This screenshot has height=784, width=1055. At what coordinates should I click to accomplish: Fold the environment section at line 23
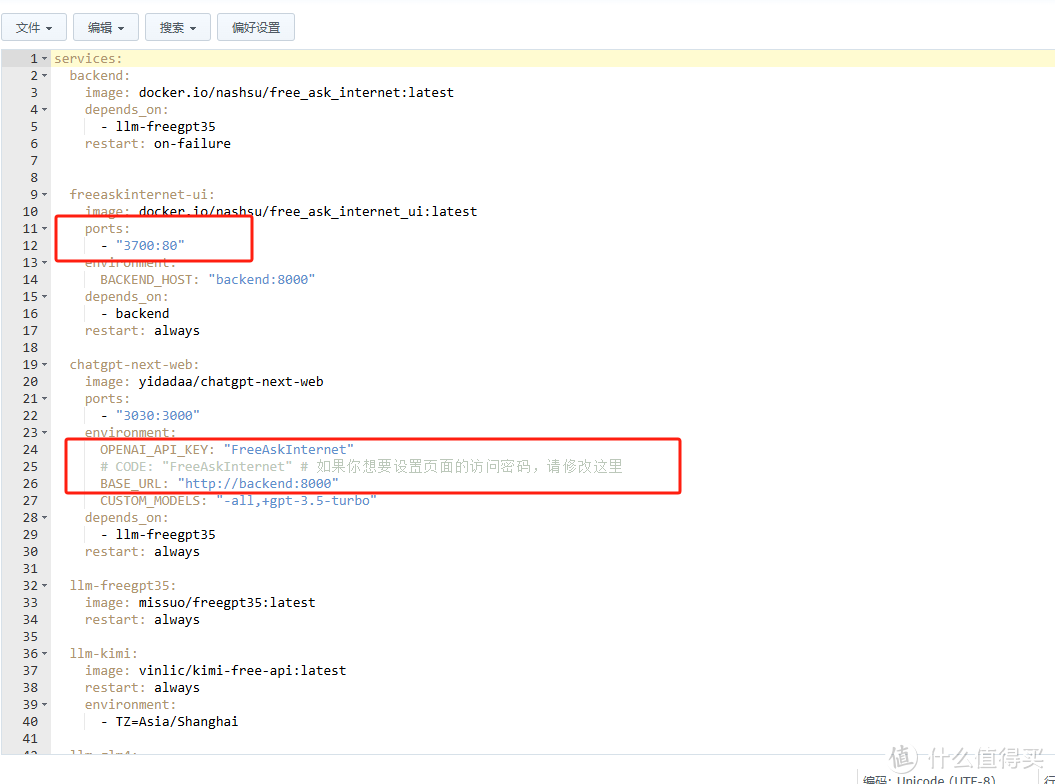tap(45, 433)
